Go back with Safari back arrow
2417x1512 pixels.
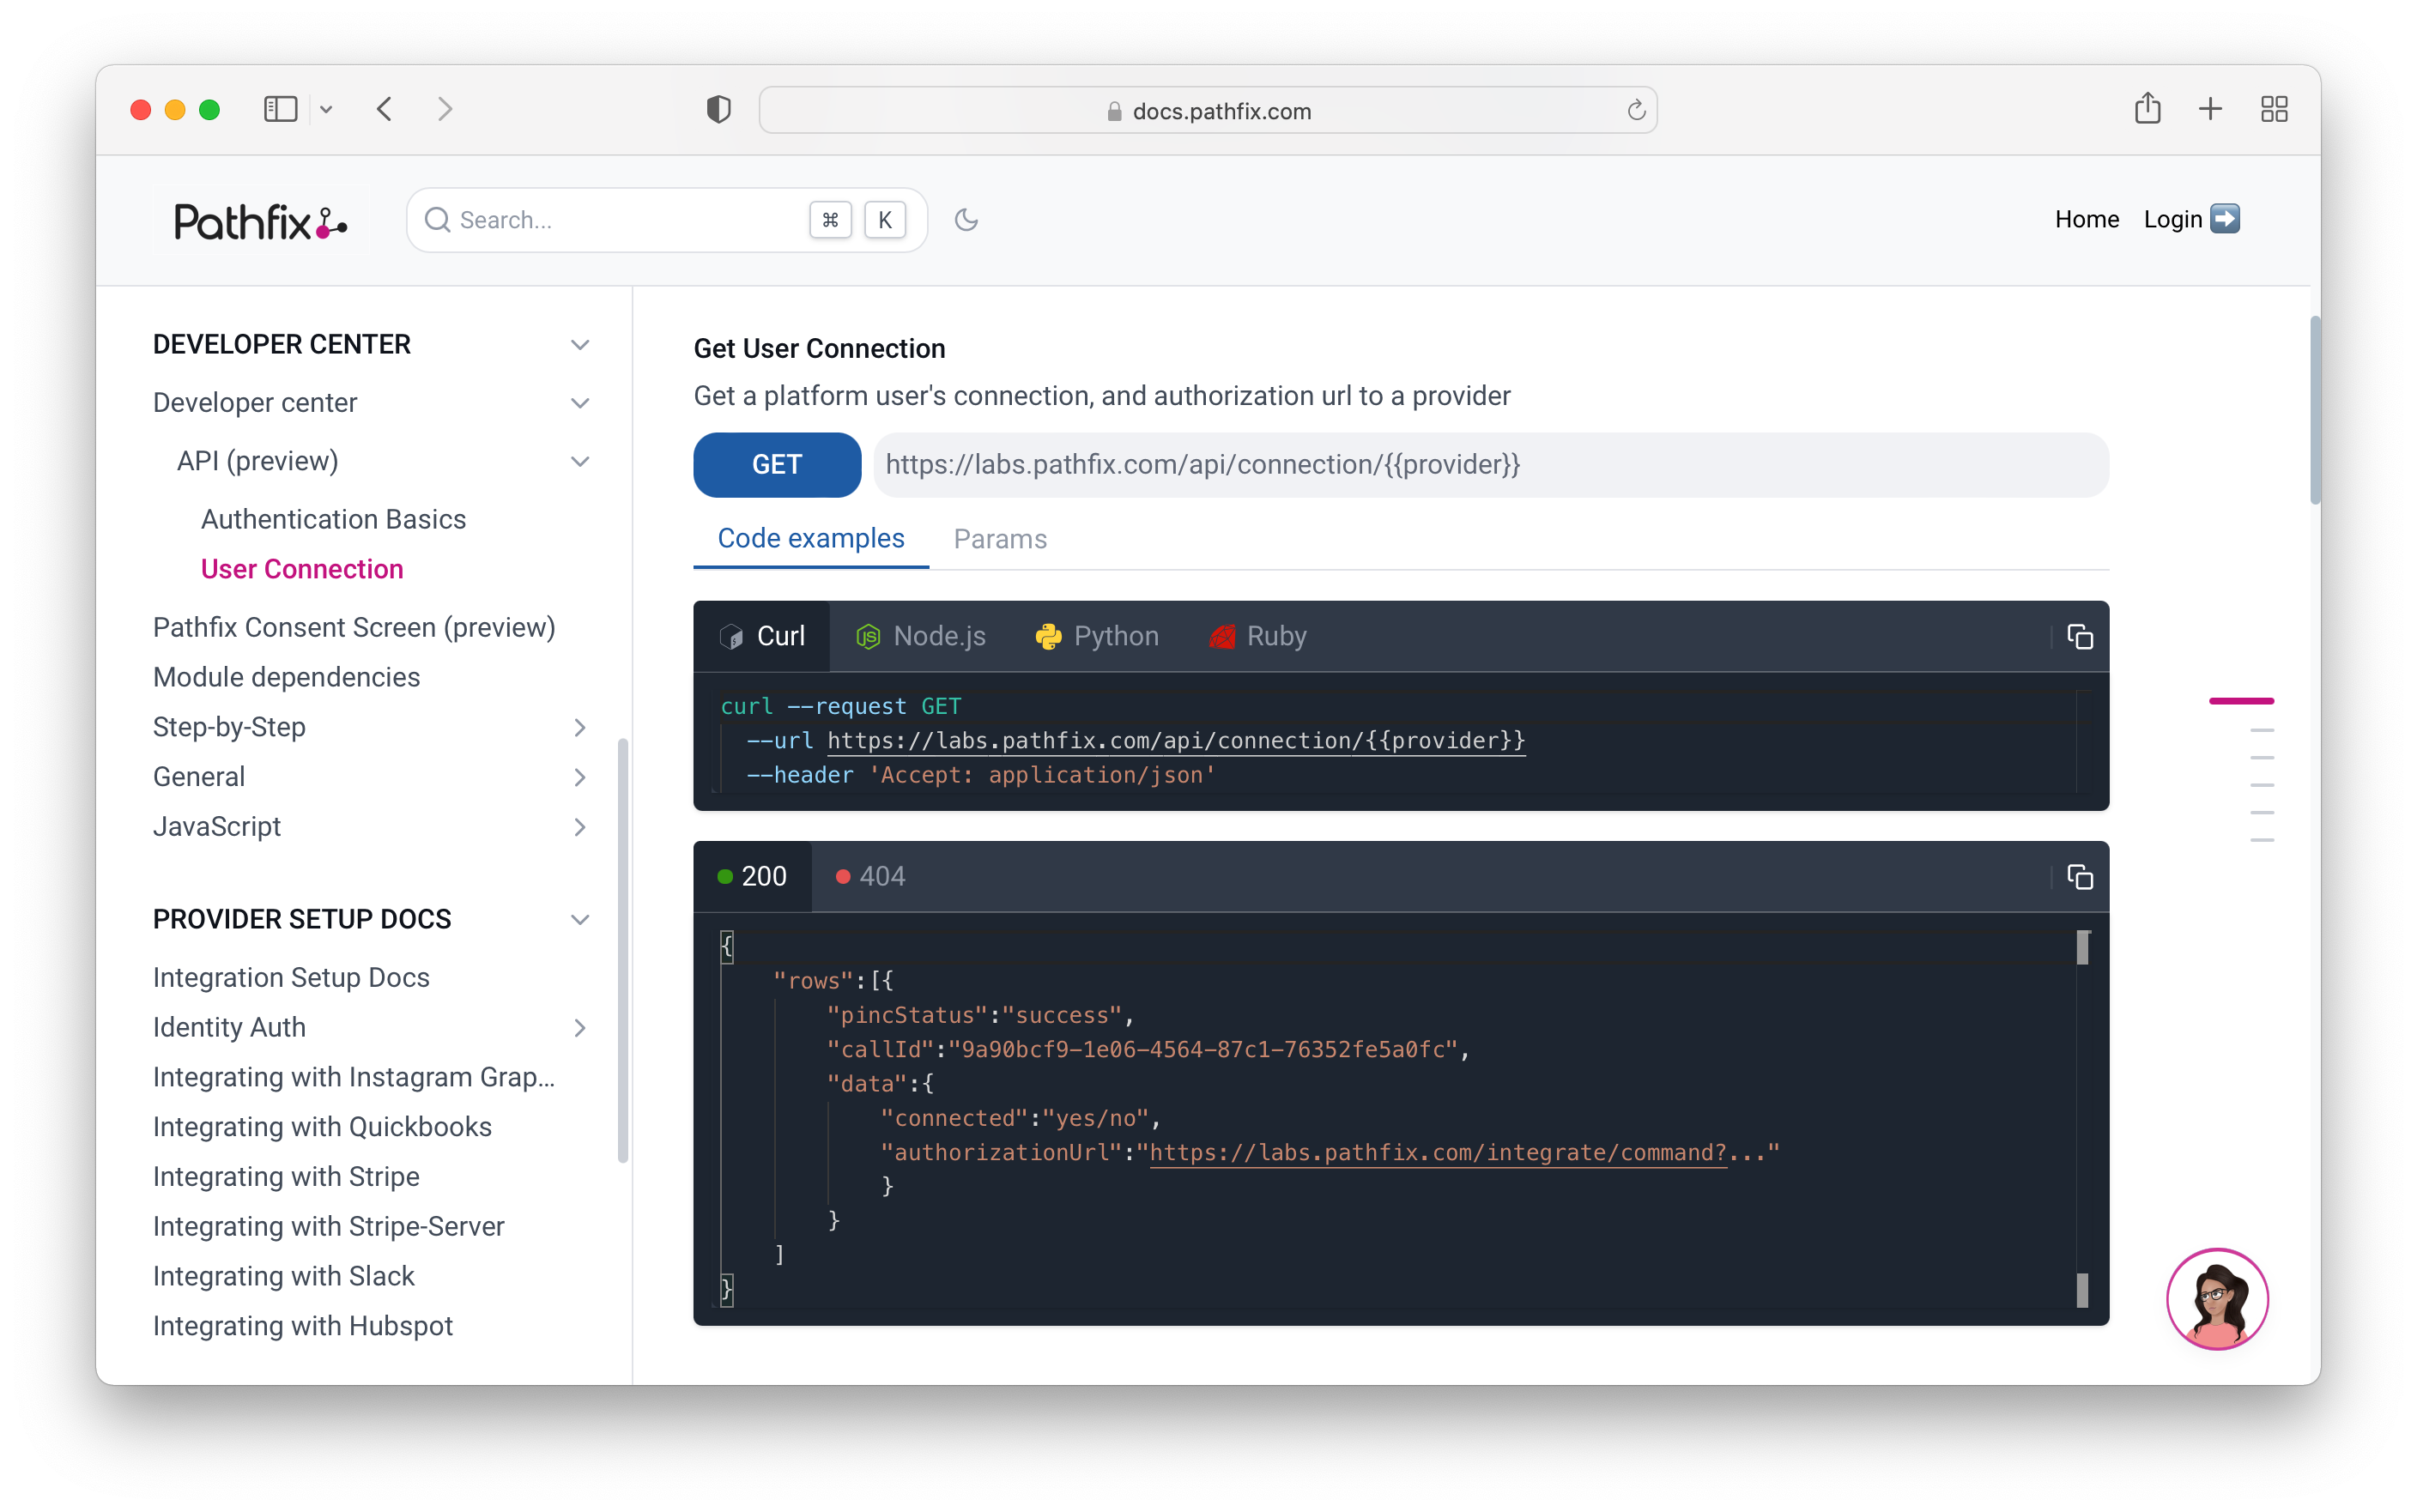coord(385,109)
